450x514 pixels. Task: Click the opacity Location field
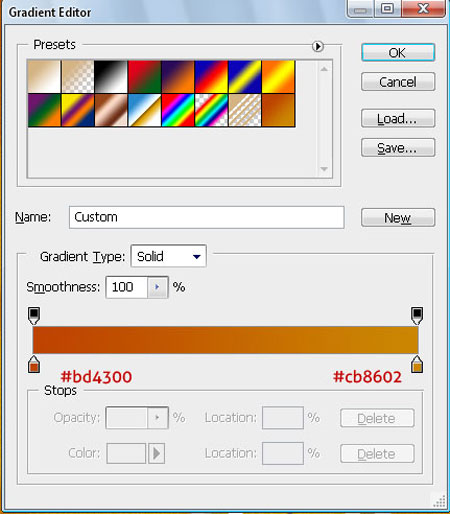pos(283,418)
